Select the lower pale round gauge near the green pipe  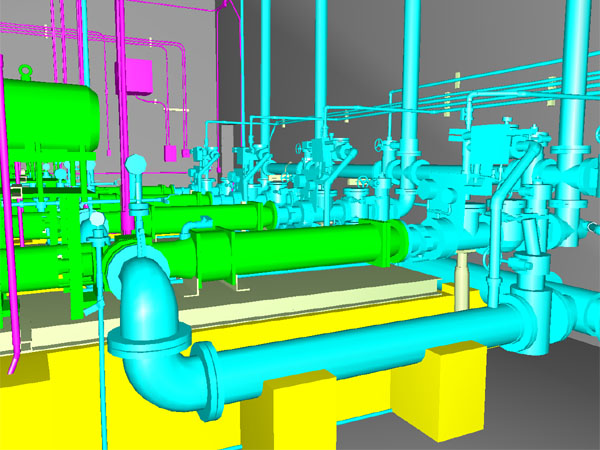[x=96, y=220]
